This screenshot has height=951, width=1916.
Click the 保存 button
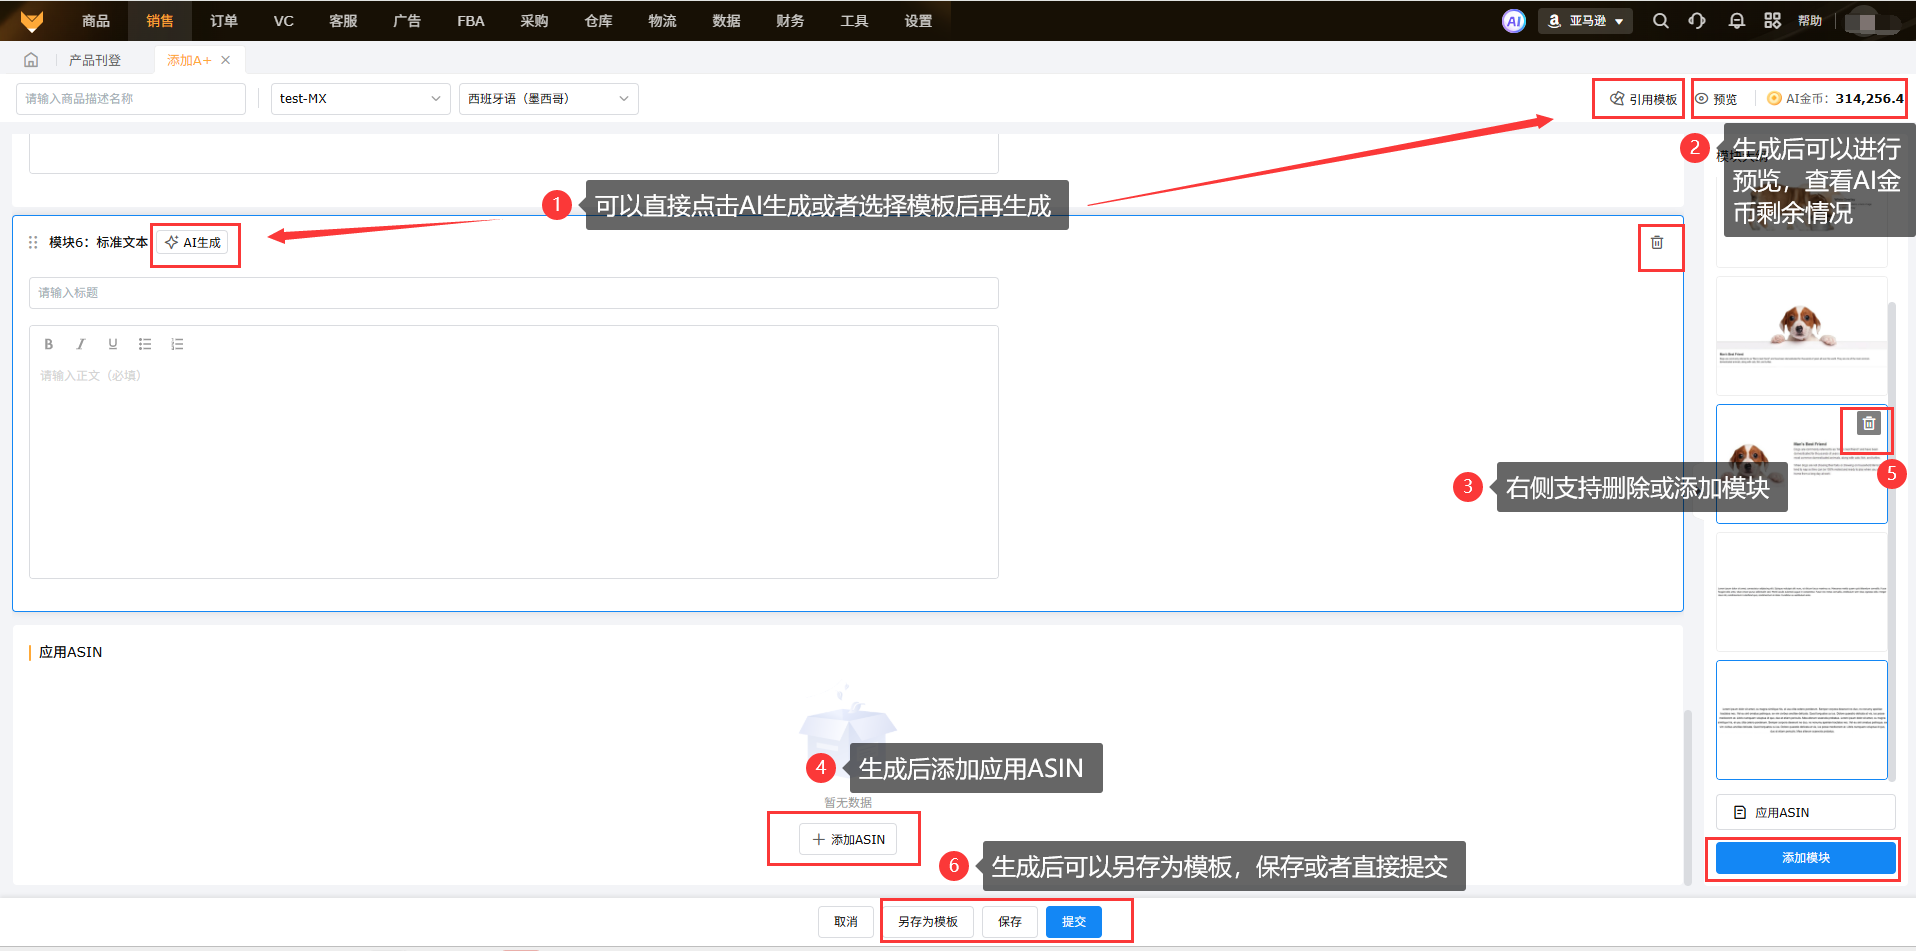(x=1010, y=922)
